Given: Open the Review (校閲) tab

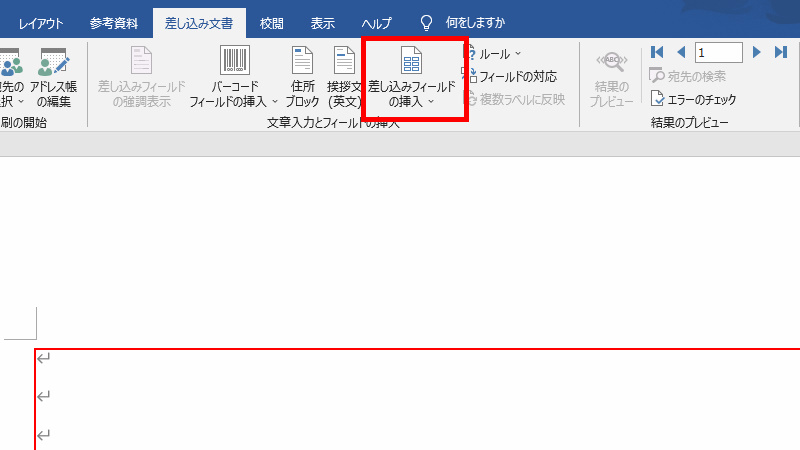Looking at the screenshot, I should [x=271, y=22].
